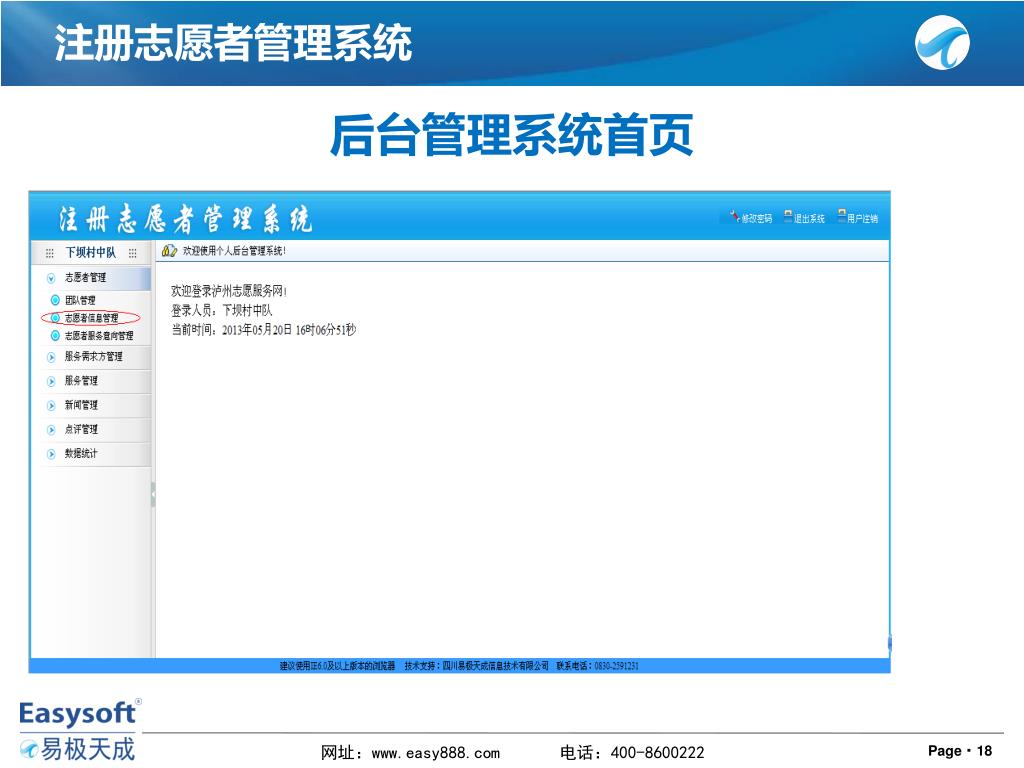Open the 修改密码 link

click(757, 219)
